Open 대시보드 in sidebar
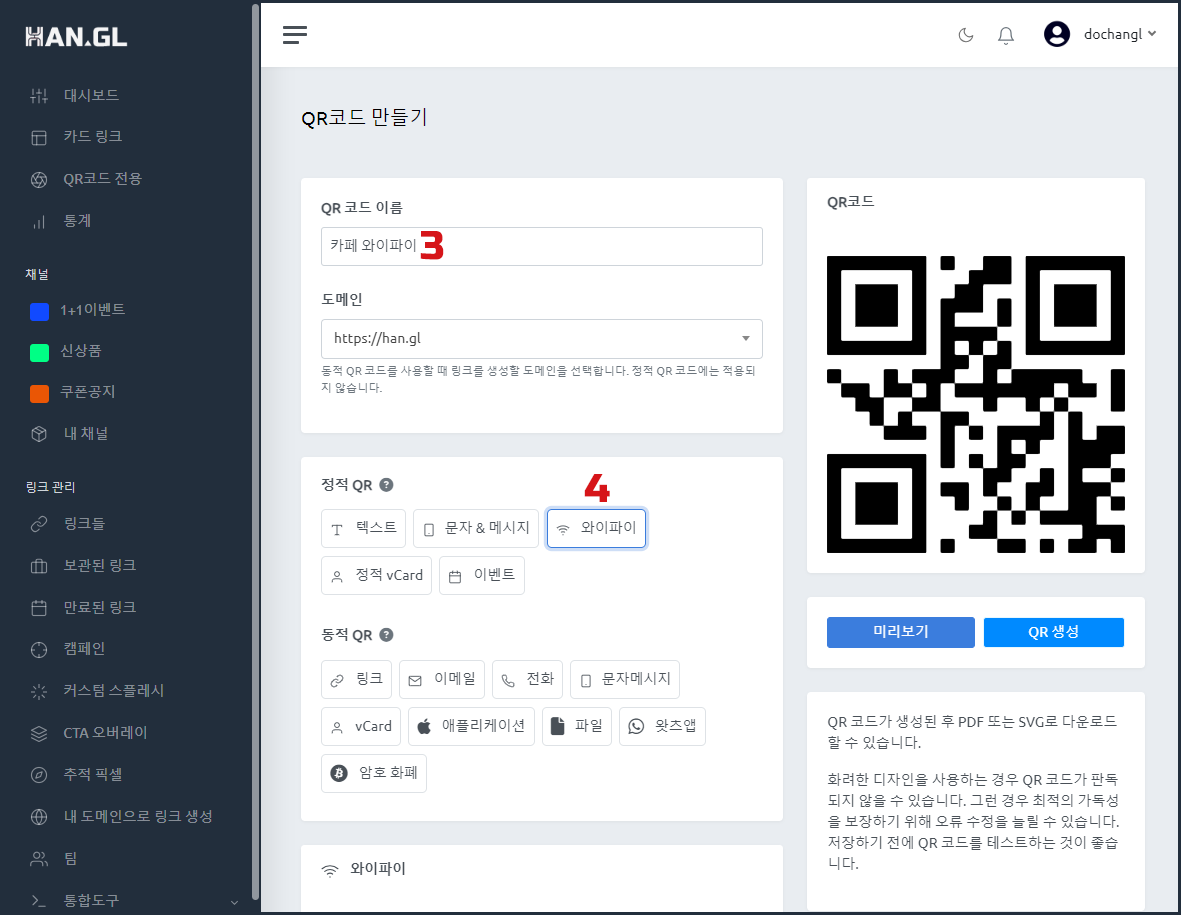This screenshot has width=1181, height=915. click(x=91, y=95)
